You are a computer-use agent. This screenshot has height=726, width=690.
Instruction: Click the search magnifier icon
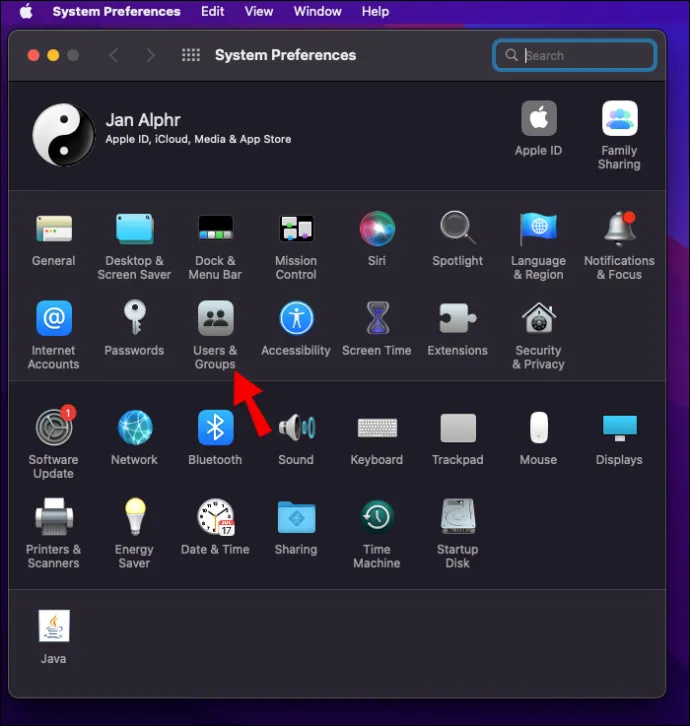pyautogui.click(x=511, y=55)
